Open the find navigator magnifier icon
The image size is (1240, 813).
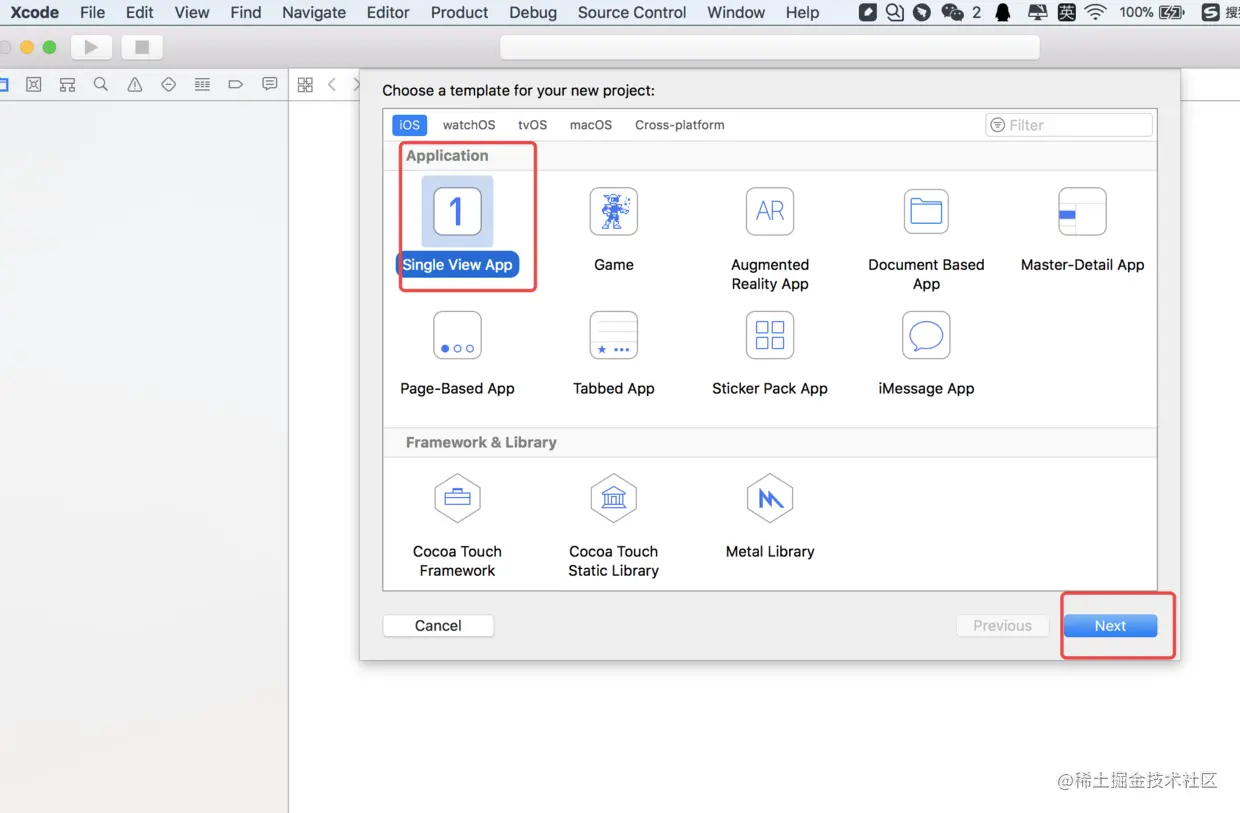(x=101, y=85)
